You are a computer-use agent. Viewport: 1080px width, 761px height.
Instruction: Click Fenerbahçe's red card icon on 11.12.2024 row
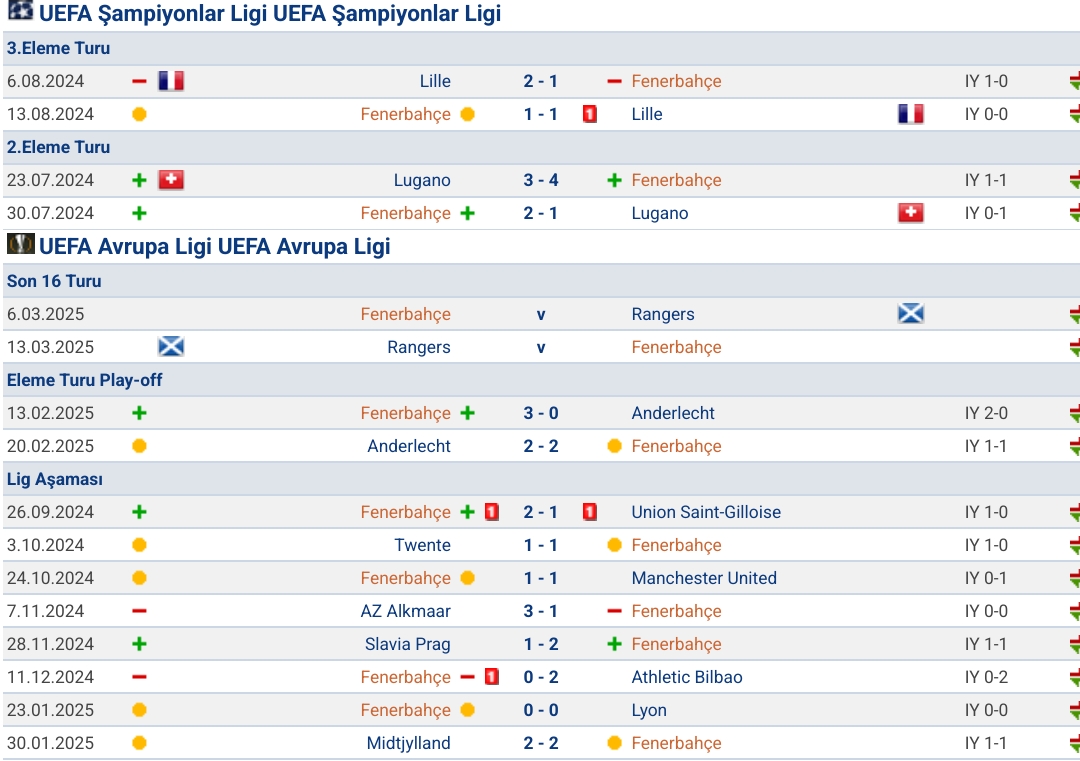(492, 677)
